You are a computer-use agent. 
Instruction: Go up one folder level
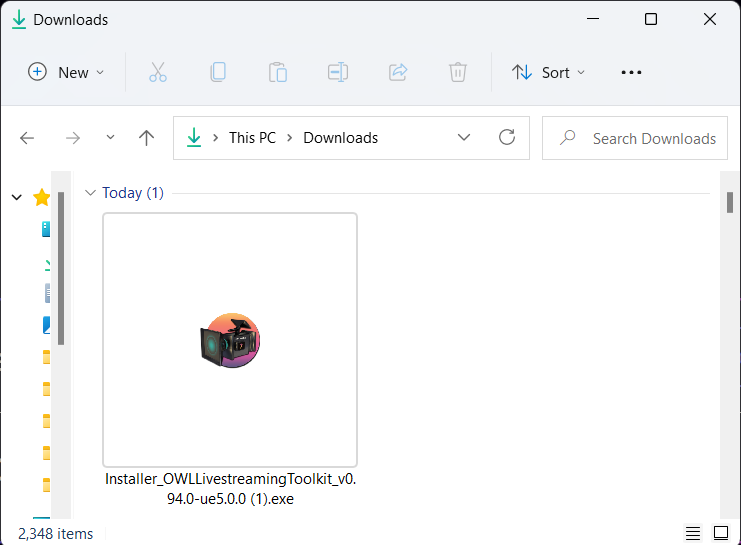click(x=146, y=138)
